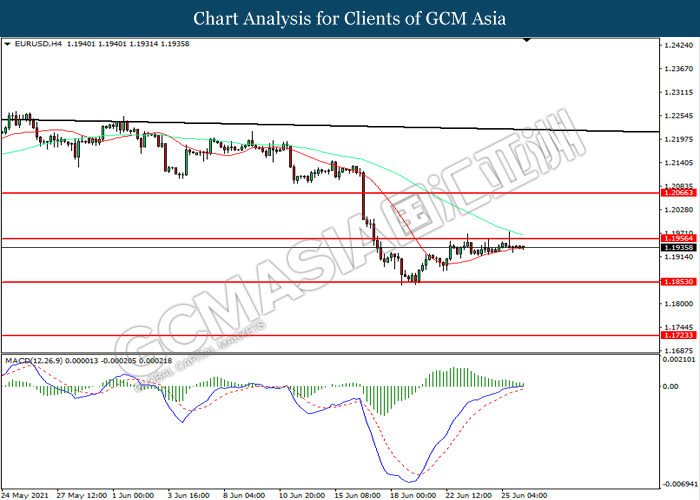Click the 1.22545 price axis label
The image size is (700, 500).
(679, 116)
